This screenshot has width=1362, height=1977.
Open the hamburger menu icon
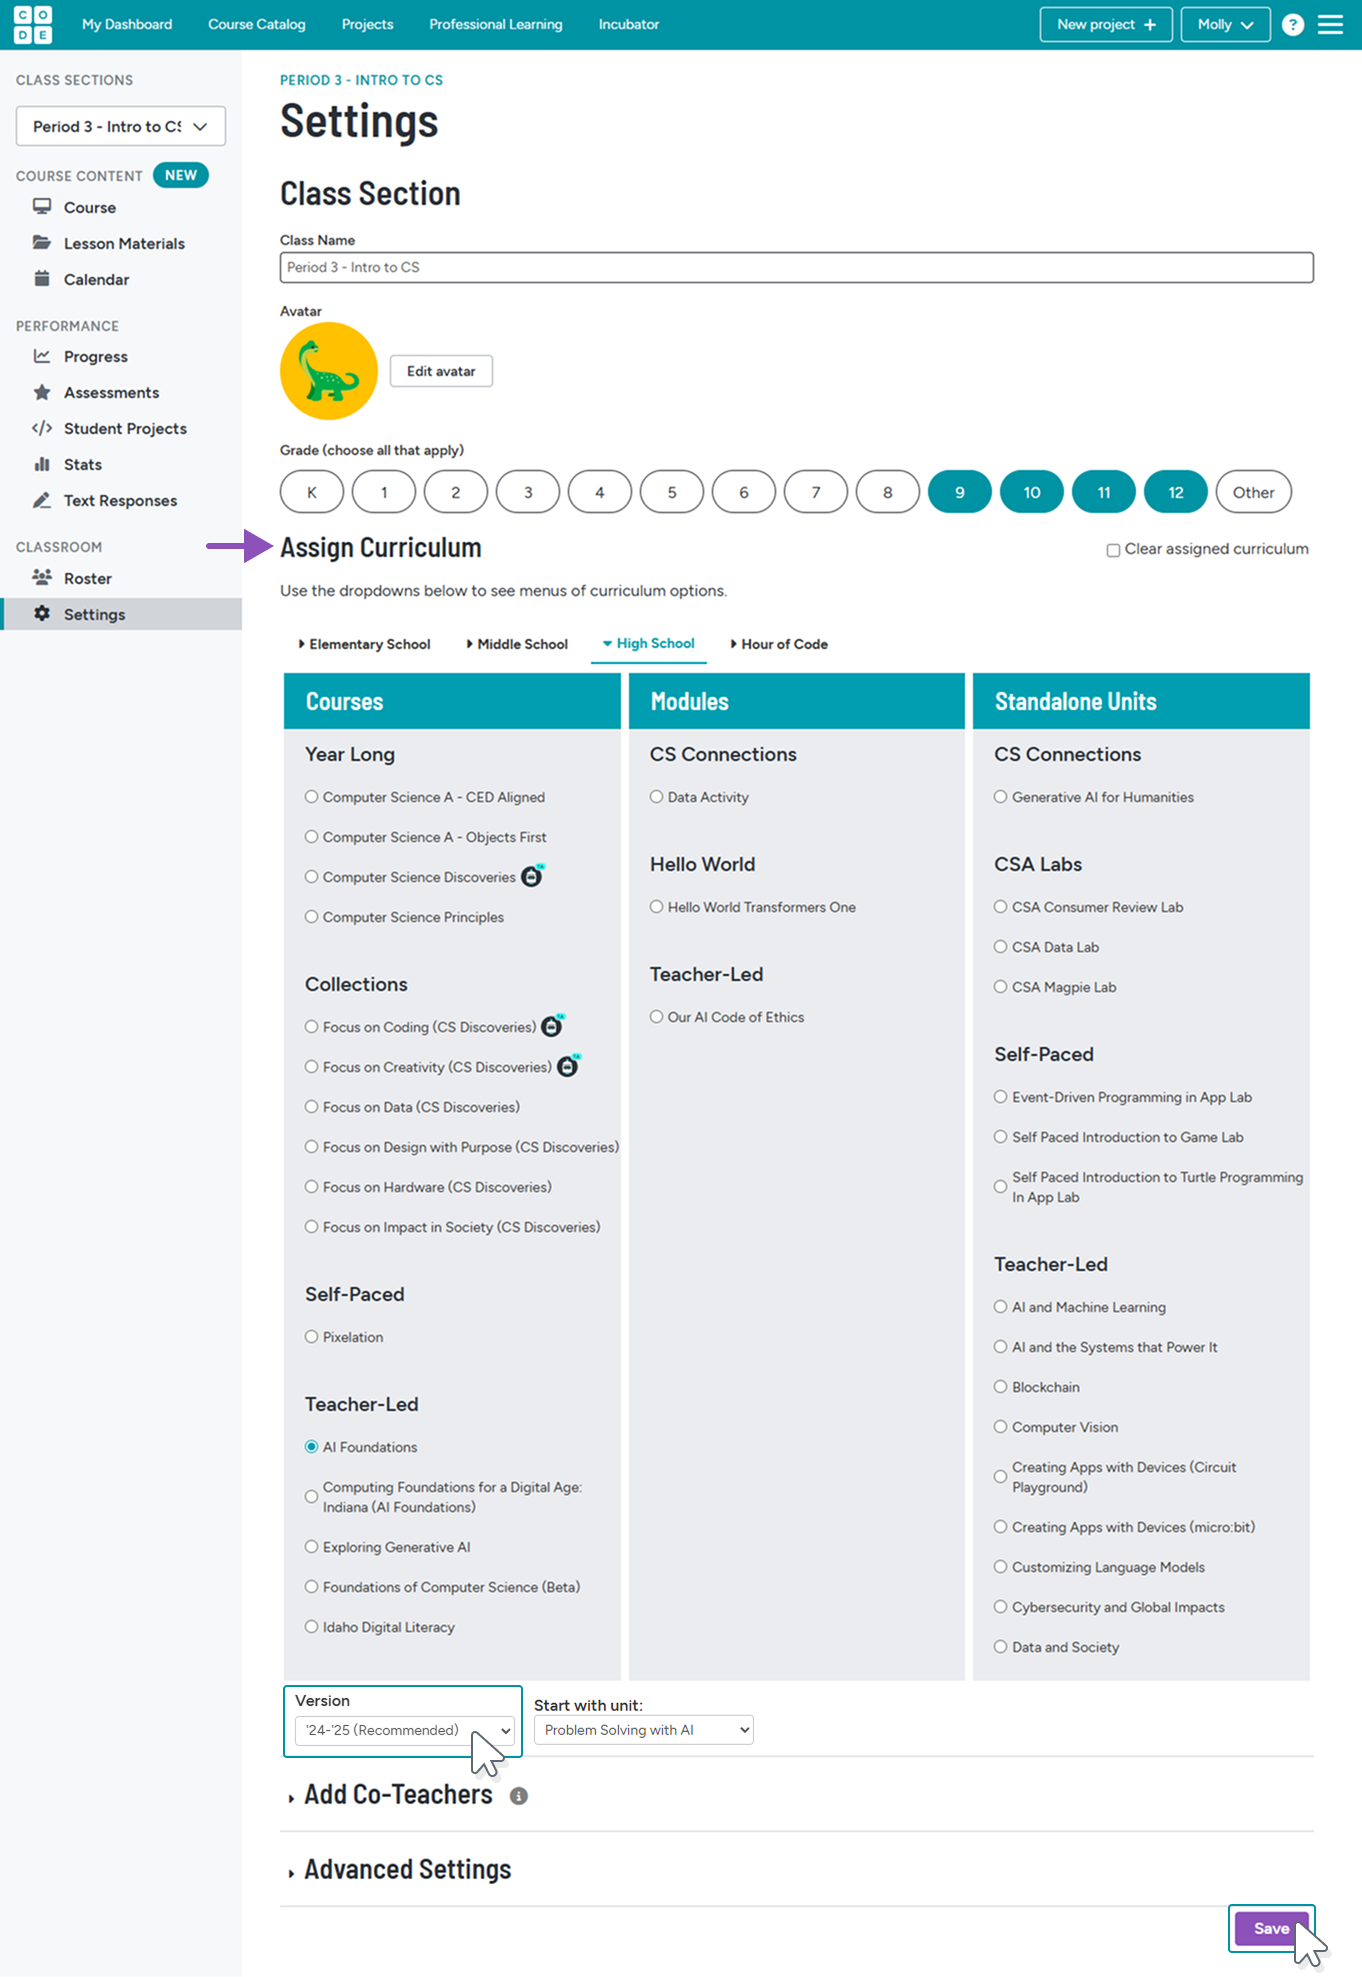pos(1330,25)
